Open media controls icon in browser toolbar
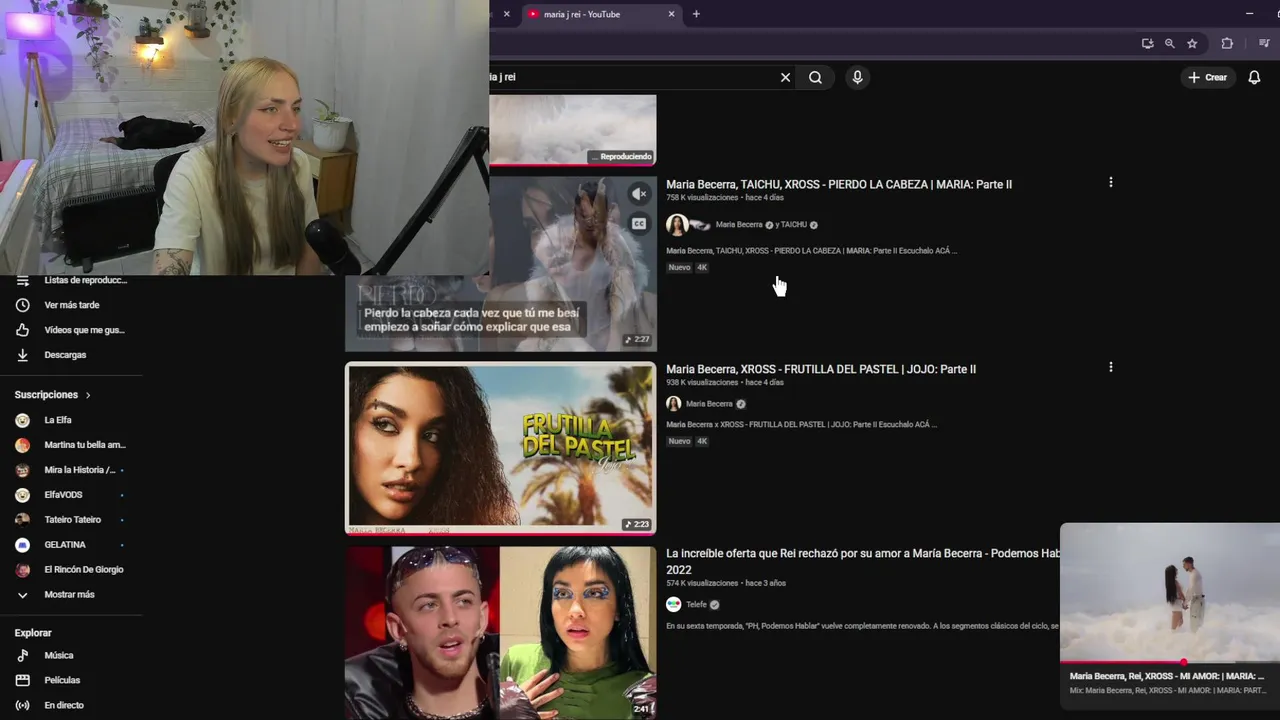This screenshot has width=1280, height=720. pyautogui.click(x=1264, y=43)
